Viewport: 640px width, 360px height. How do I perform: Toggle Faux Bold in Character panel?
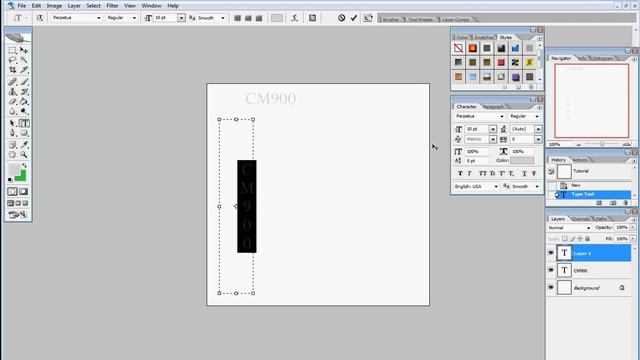pos(460,173)
